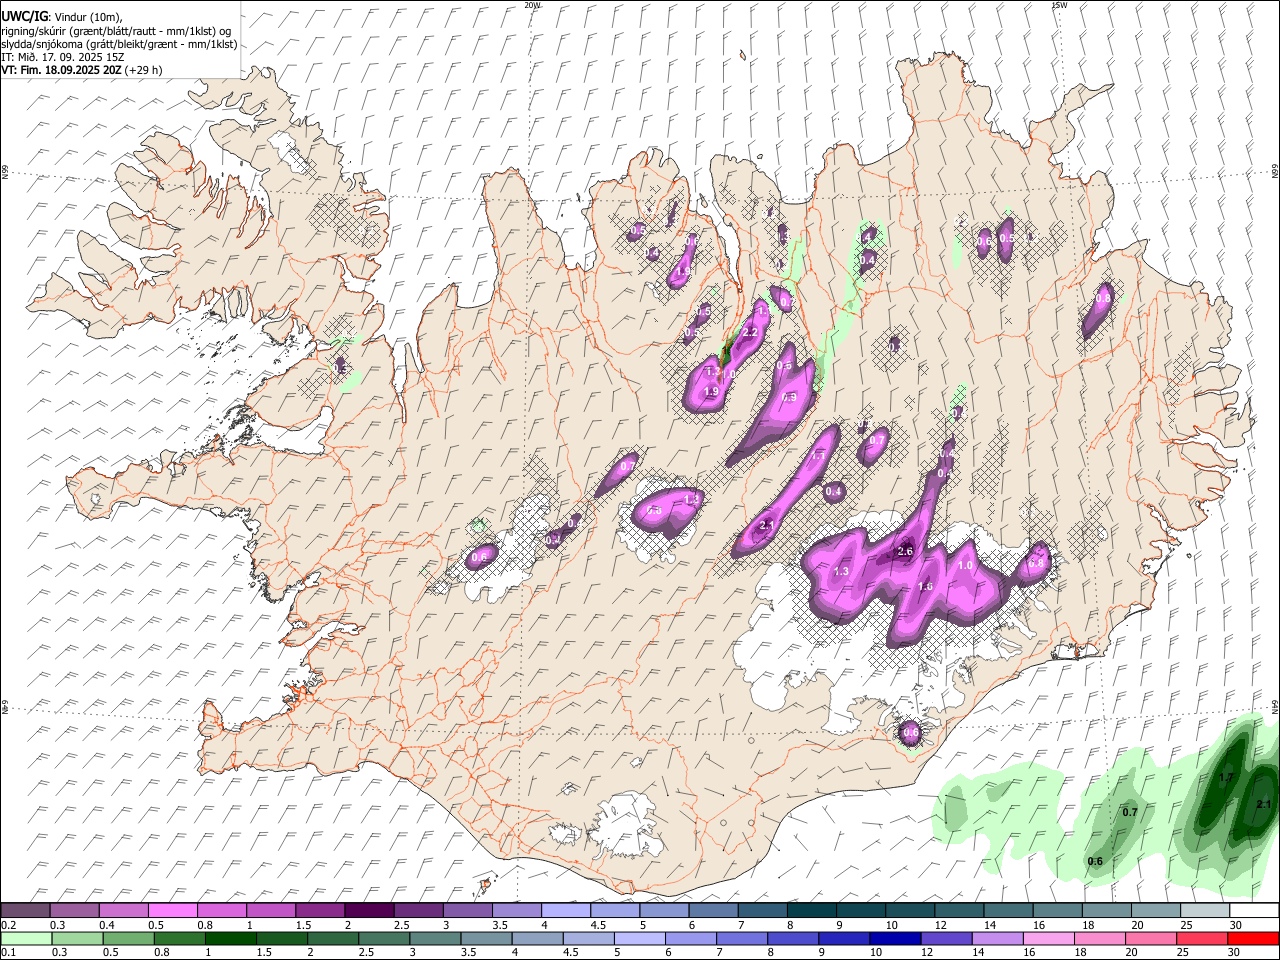Image resolution: width=1280 pixels, height=960 pixels.
Task: Click the 15W longitude label
Action: click(1060, 5)
